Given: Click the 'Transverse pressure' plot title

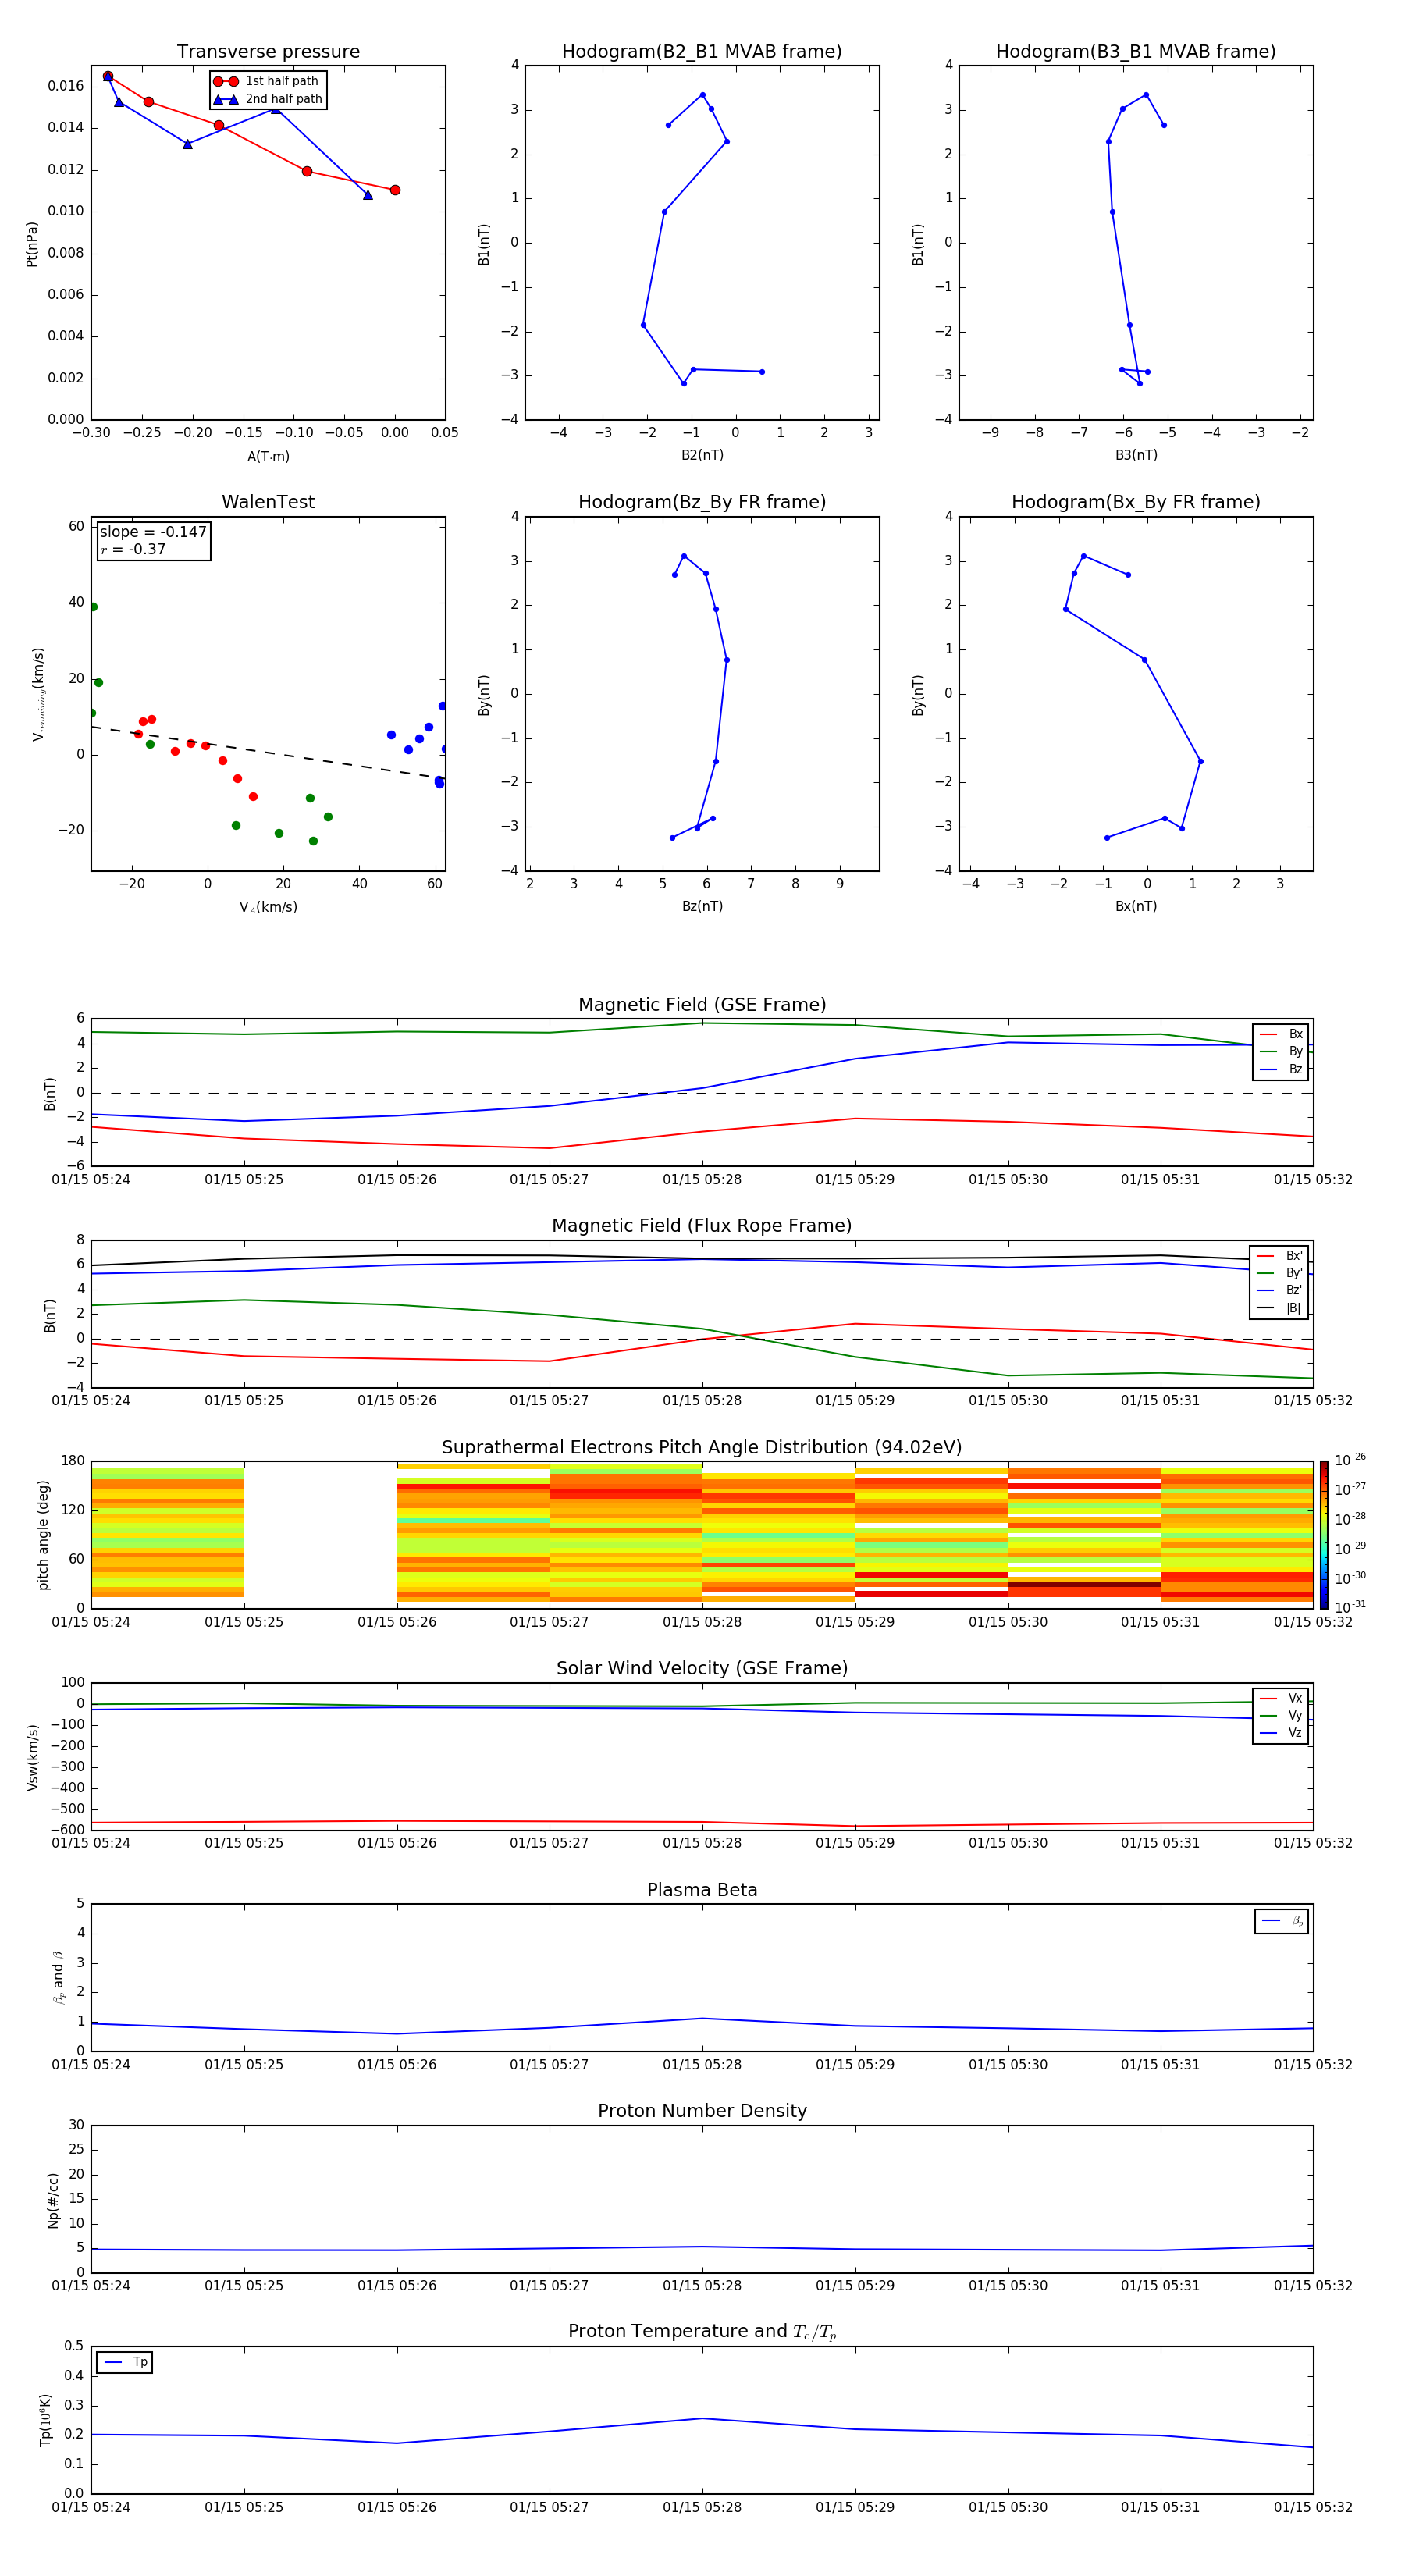Looking at the screenshot, I should click(x=268, y=52).
